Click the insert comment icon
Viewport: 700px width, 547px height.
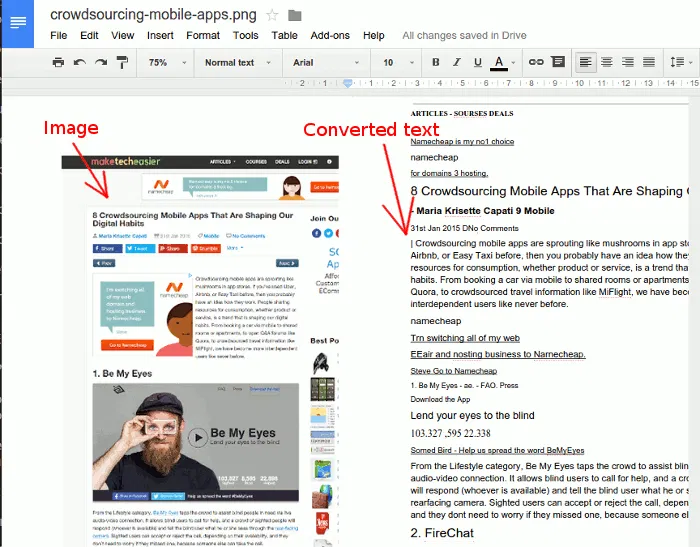point(557,62)
